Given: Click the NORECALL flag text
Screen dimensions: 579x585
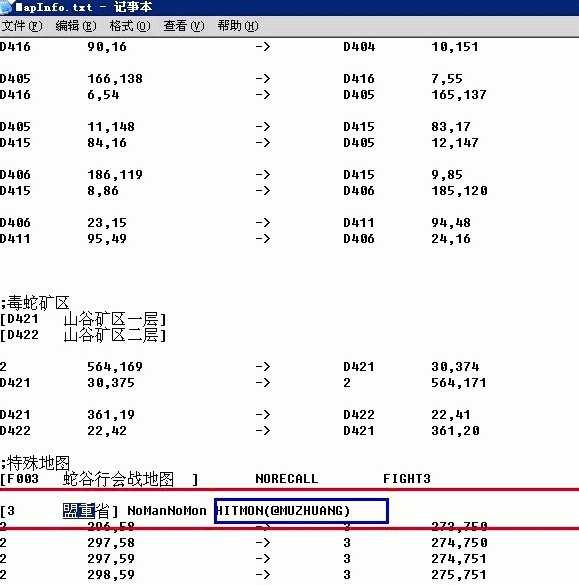Looking at the screenshot, I should click(x=287, y=479).
